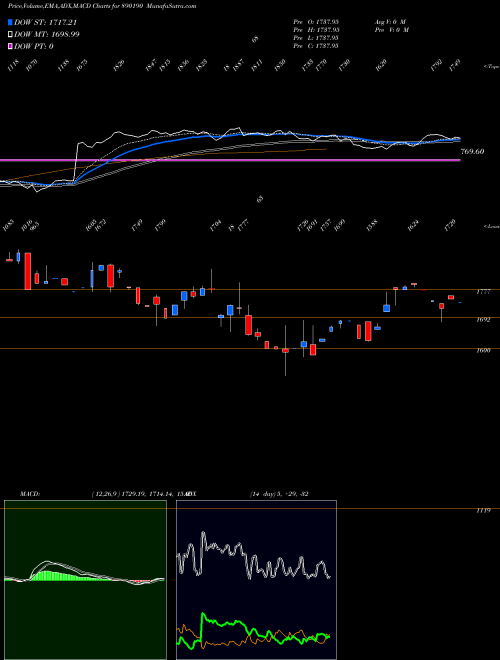Click the chart title mentioning MunafaSutra.com
This screenshot has height=660, width=500.
[101, 6]
